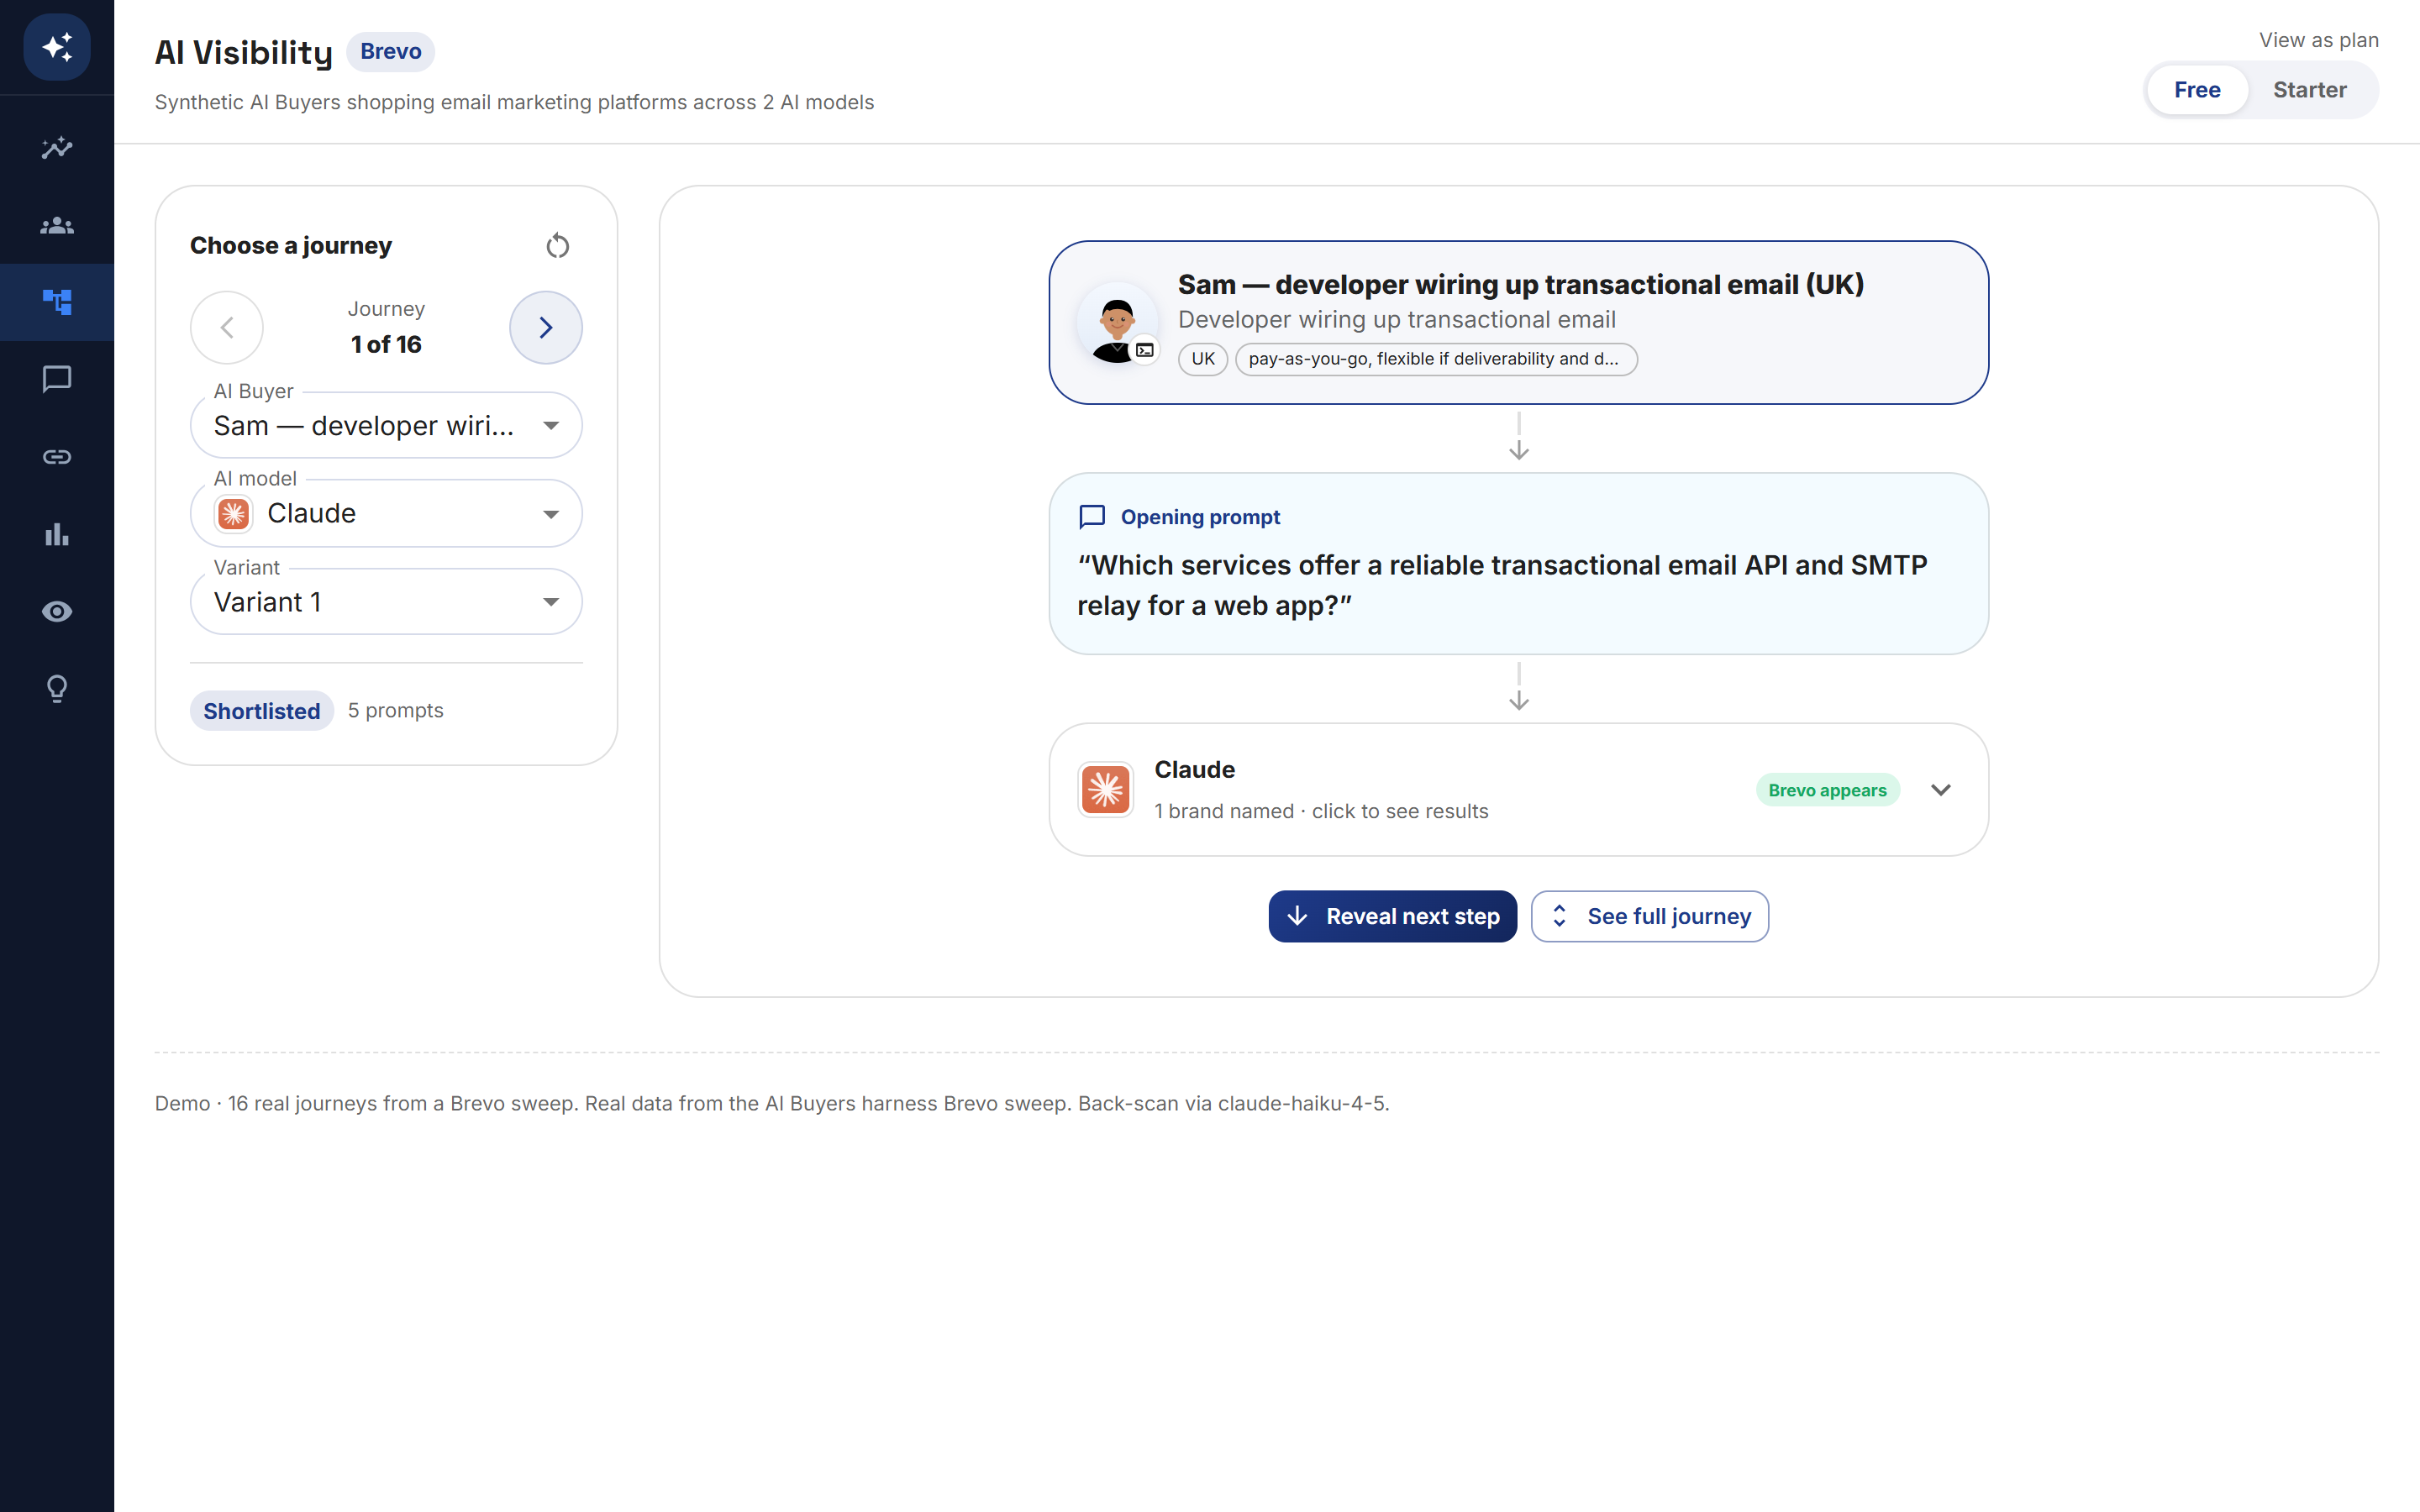Image resolution: width=2420 pixels, height=1512 pixels.
Task: Click the Reveal next step button
Action: click(x=1392, y=916)
